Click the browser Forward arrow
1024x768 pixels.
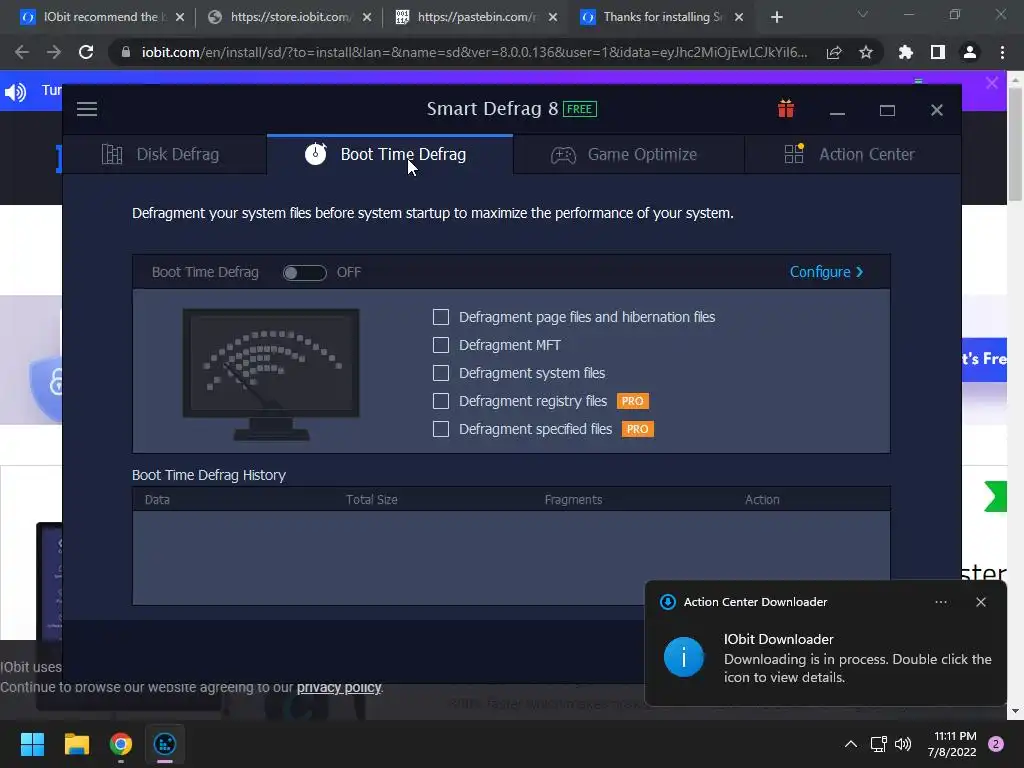[x=54, y=52]
